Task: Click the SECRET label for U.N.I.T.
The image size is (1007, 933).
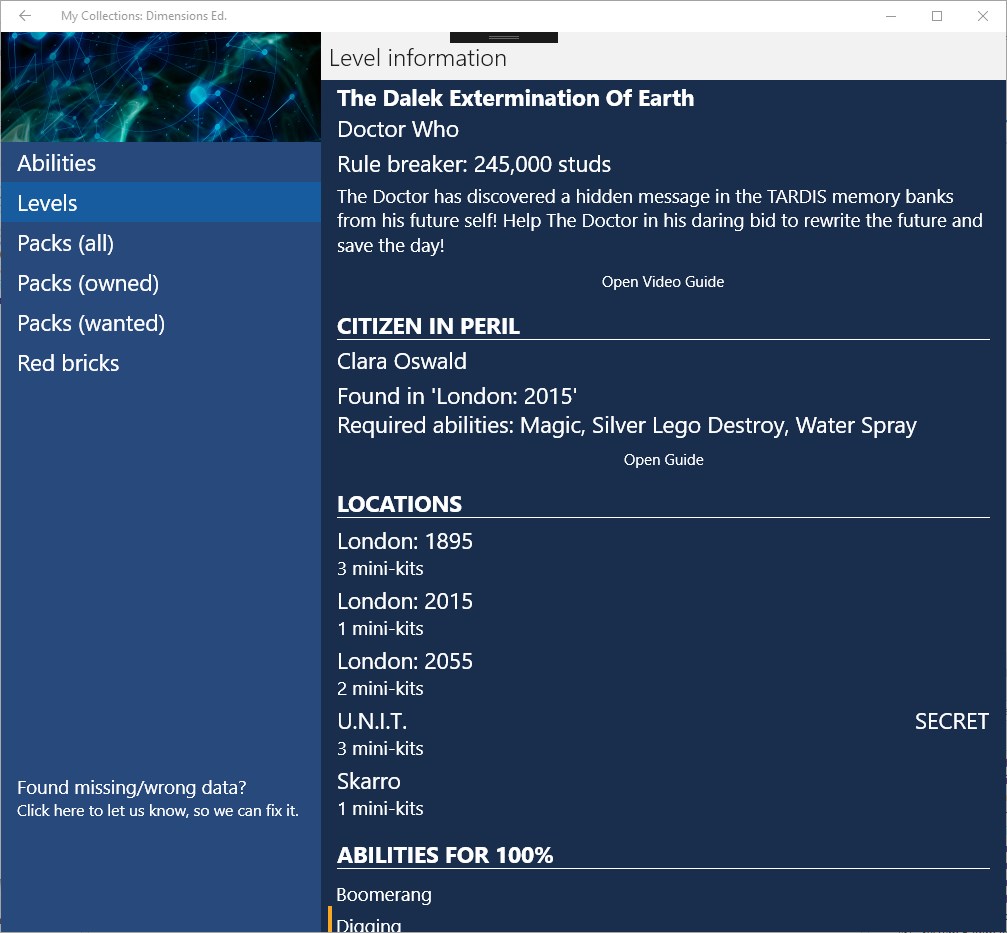Action: tap(951, 721)
